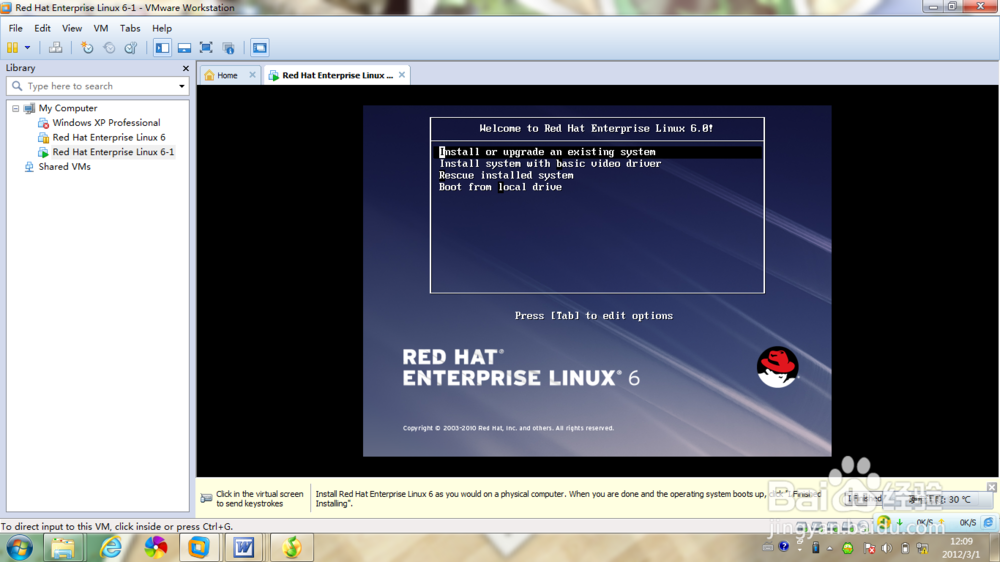Open the Tabs menu
This screenshot has height=562, width=1000.
click(x=130, y=28)
